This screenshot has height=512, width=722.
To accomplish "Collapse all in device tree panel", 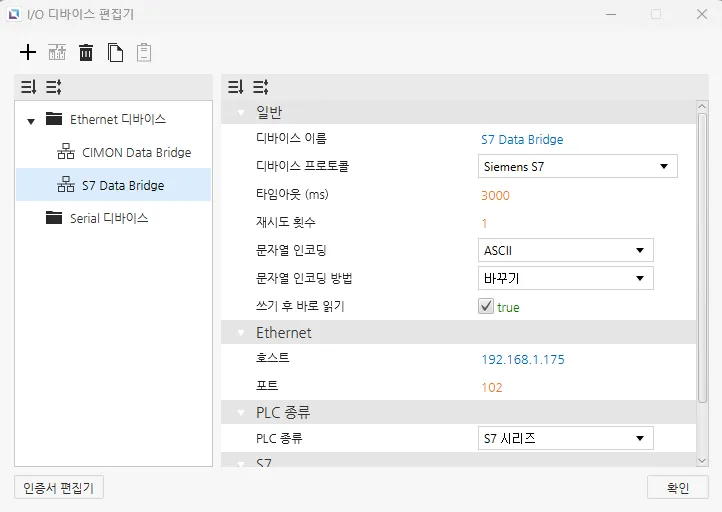I will point(28,87).
